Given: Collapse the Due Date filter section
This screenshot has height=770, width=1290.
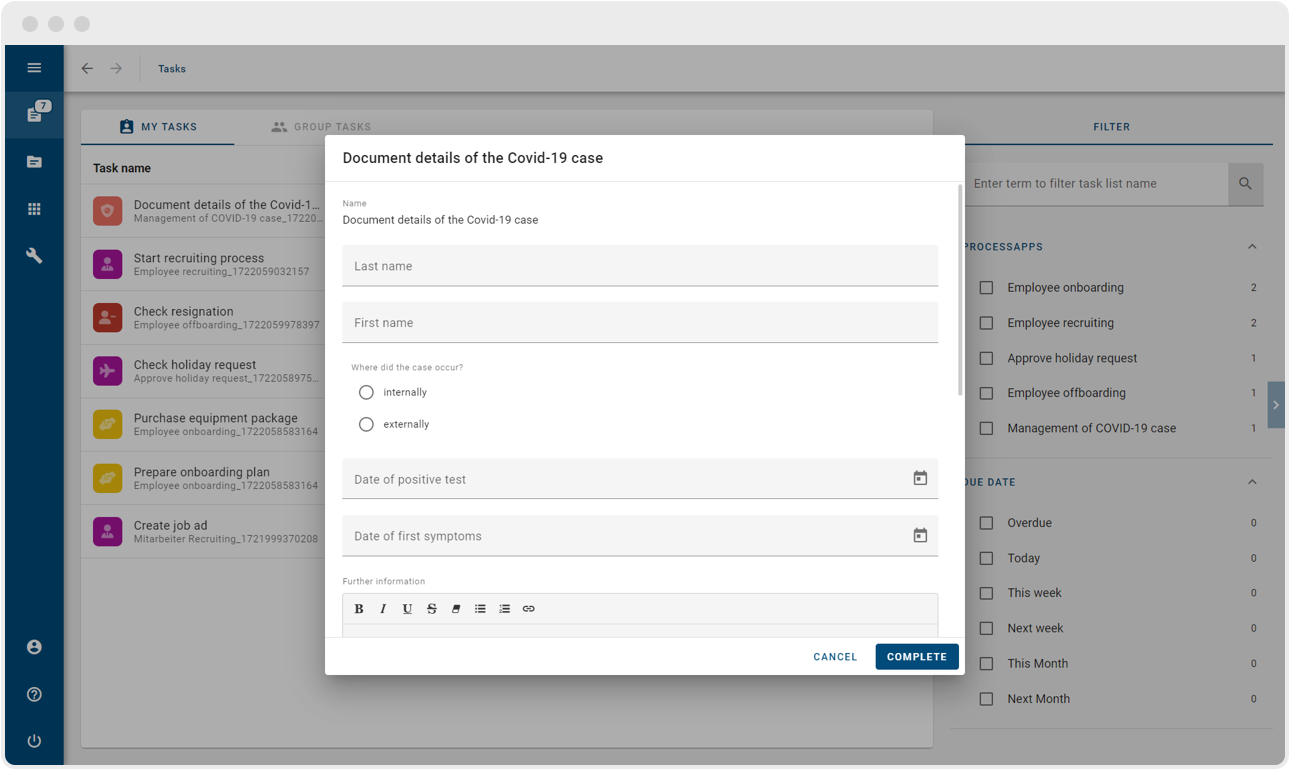Looking at the screenshot, I should tap(1252, 482).
